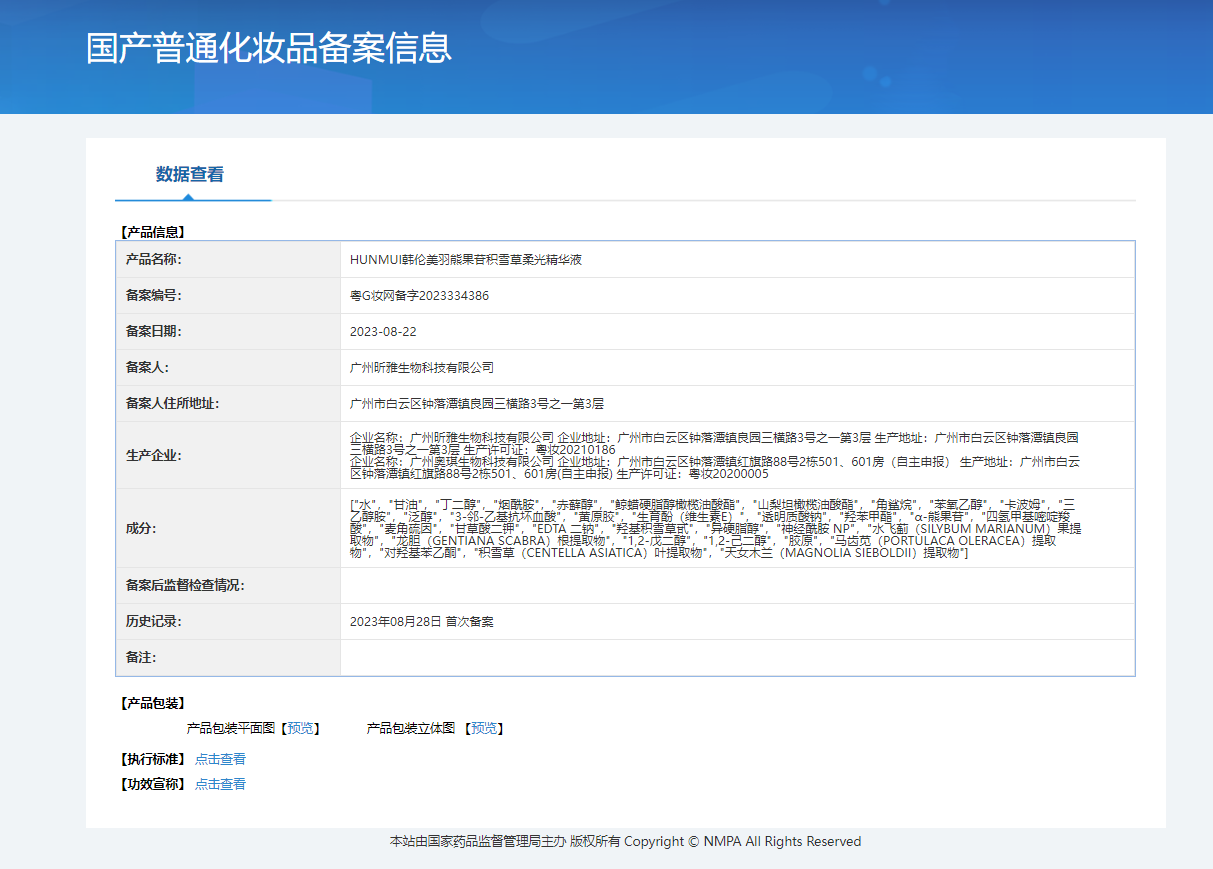
Task: Select the 备案编号 label cell
Action: pos(228,296)
